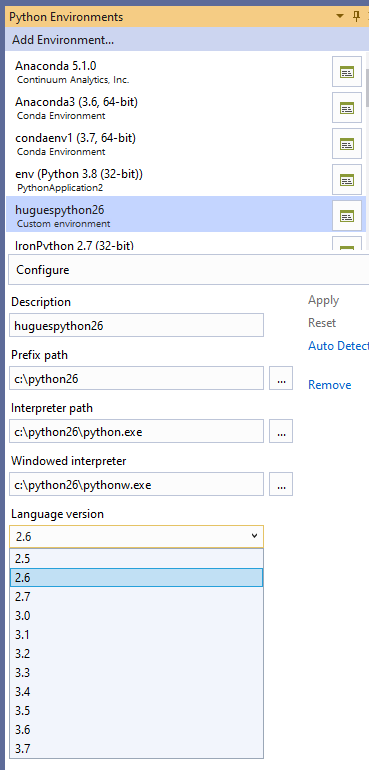Image resolution: width=369 pixels, height=770 pixels.
Task: Choose language version 3.2
Action: (x=137, y=654)
